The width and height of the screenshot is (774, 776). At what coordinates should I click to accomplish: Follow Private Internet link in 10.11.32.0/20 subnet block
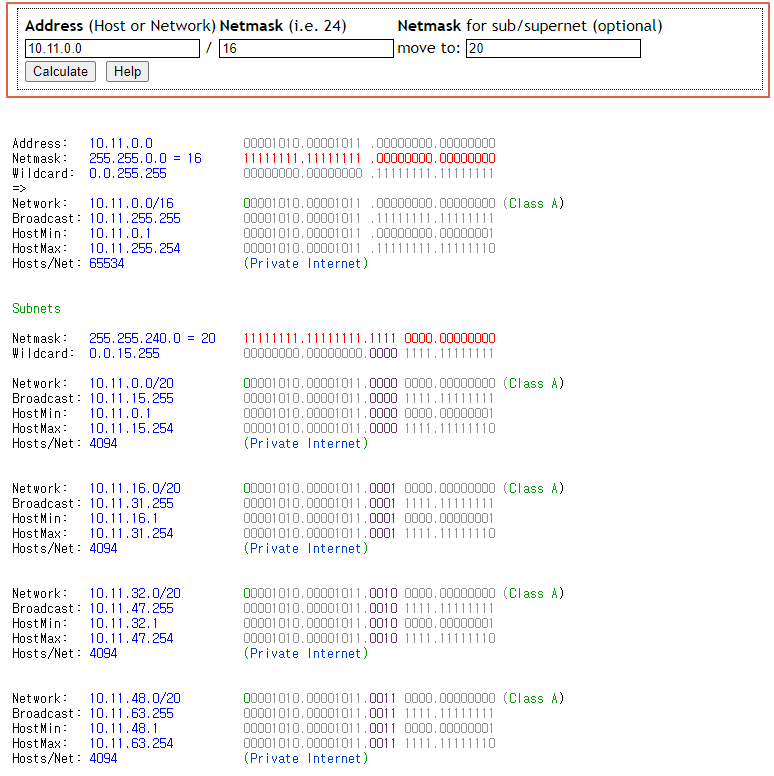click(306, 653)
